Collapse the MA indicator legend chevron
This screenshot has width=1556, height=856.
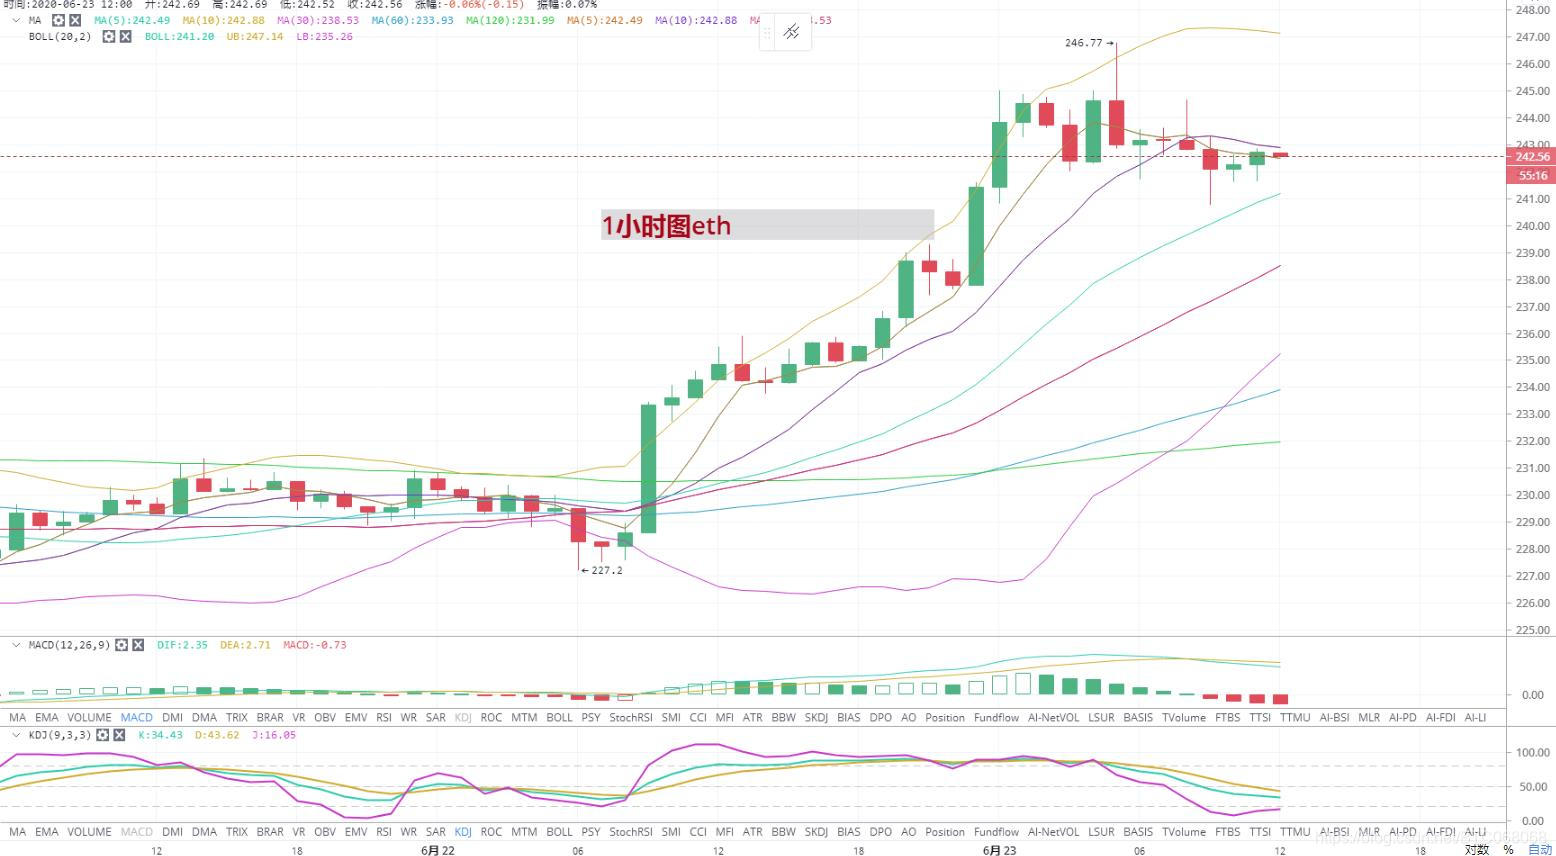point(15,20)
